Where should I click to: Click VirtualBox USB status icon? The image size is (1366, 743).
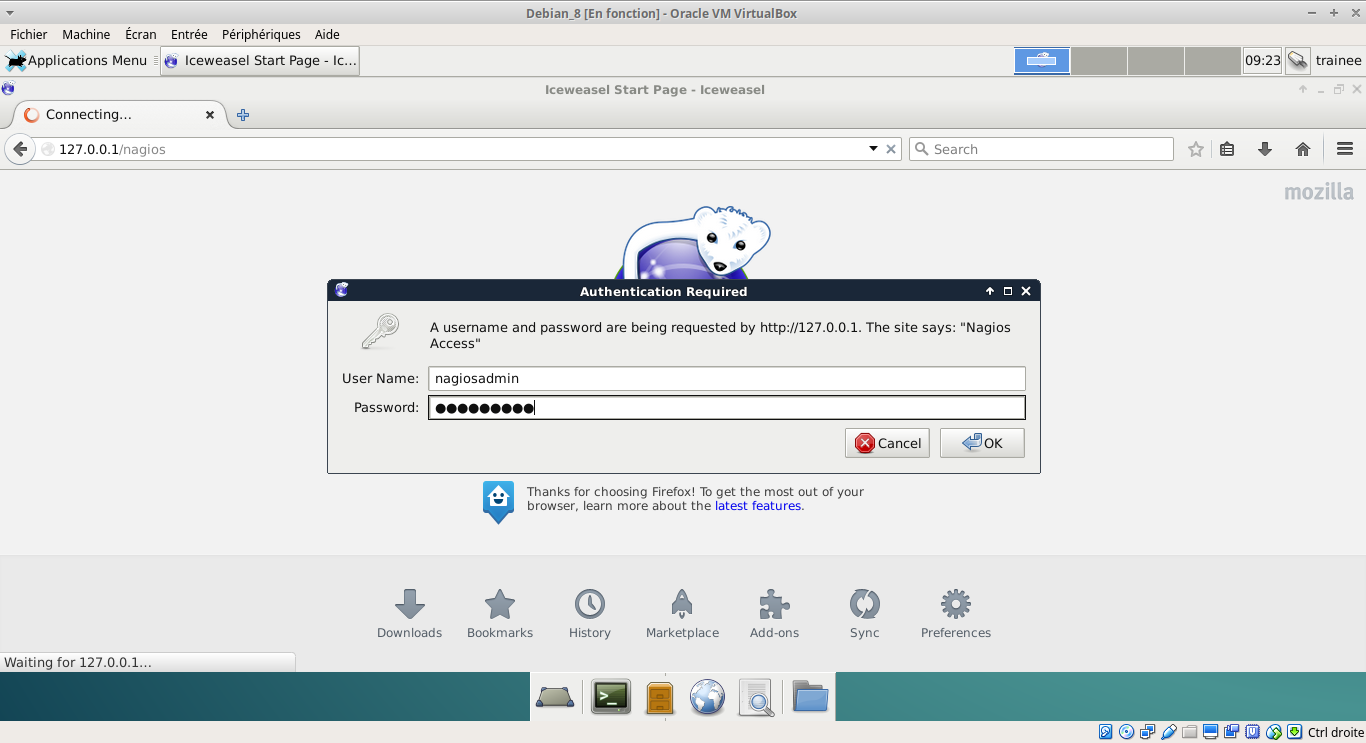coord(1168,732)
